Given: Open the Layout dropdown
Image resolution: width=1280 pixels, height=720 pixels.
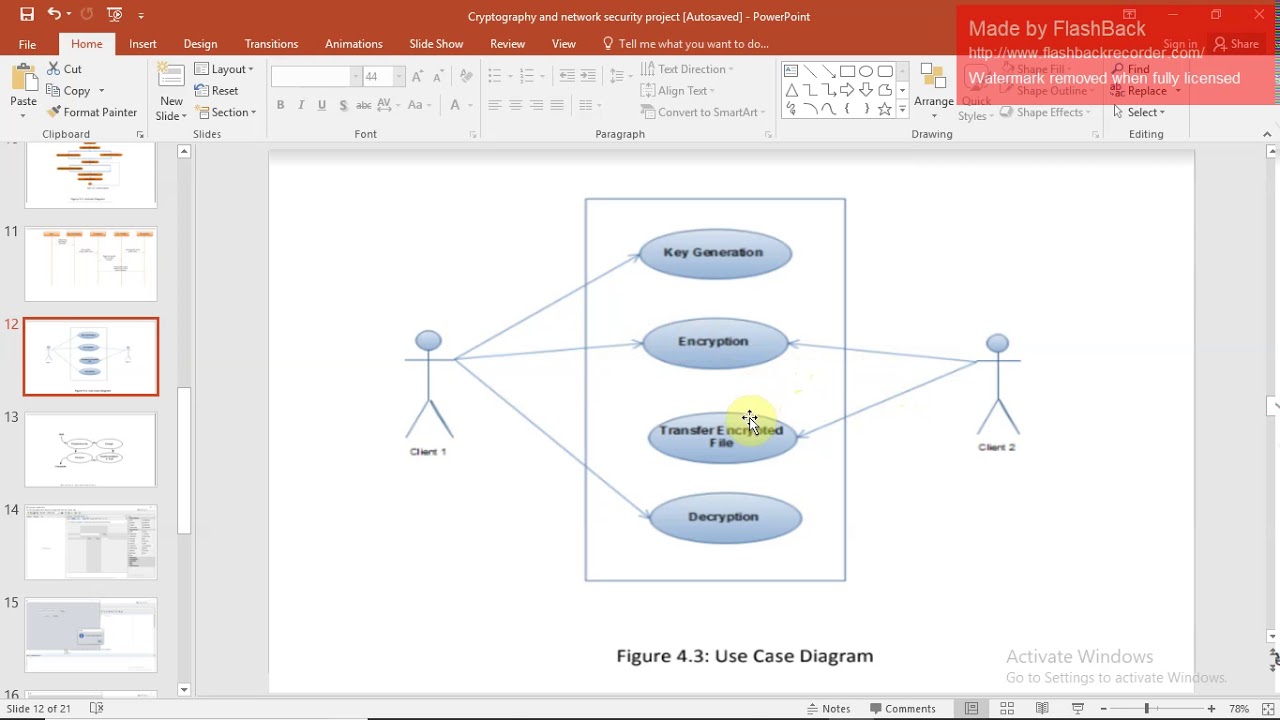Looking at the screenshot, I should tap(225, 69).
